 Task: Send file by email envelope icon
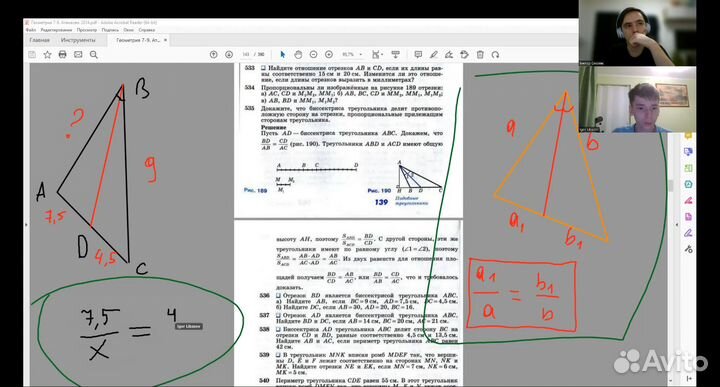point(78,55)
